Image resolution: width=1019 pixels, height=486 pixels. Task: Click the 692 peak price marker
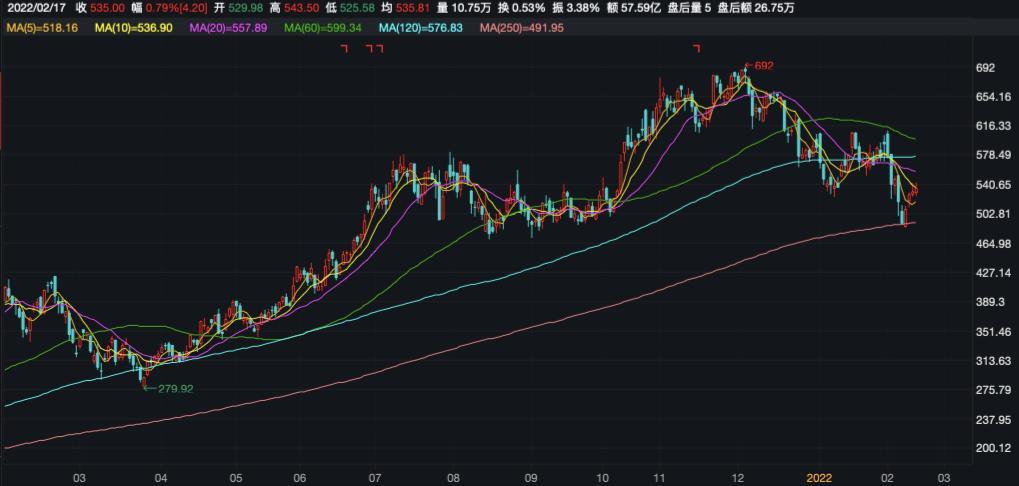click(x=760, y=66)
